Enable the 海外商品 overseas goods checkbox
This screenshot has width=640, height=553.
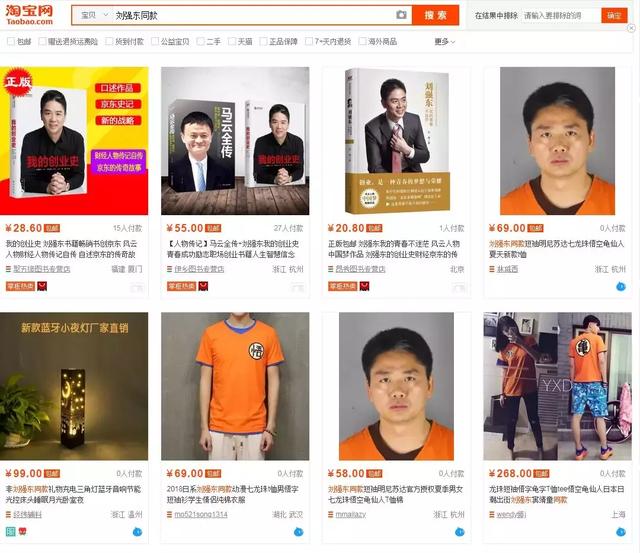click(362, 41)
